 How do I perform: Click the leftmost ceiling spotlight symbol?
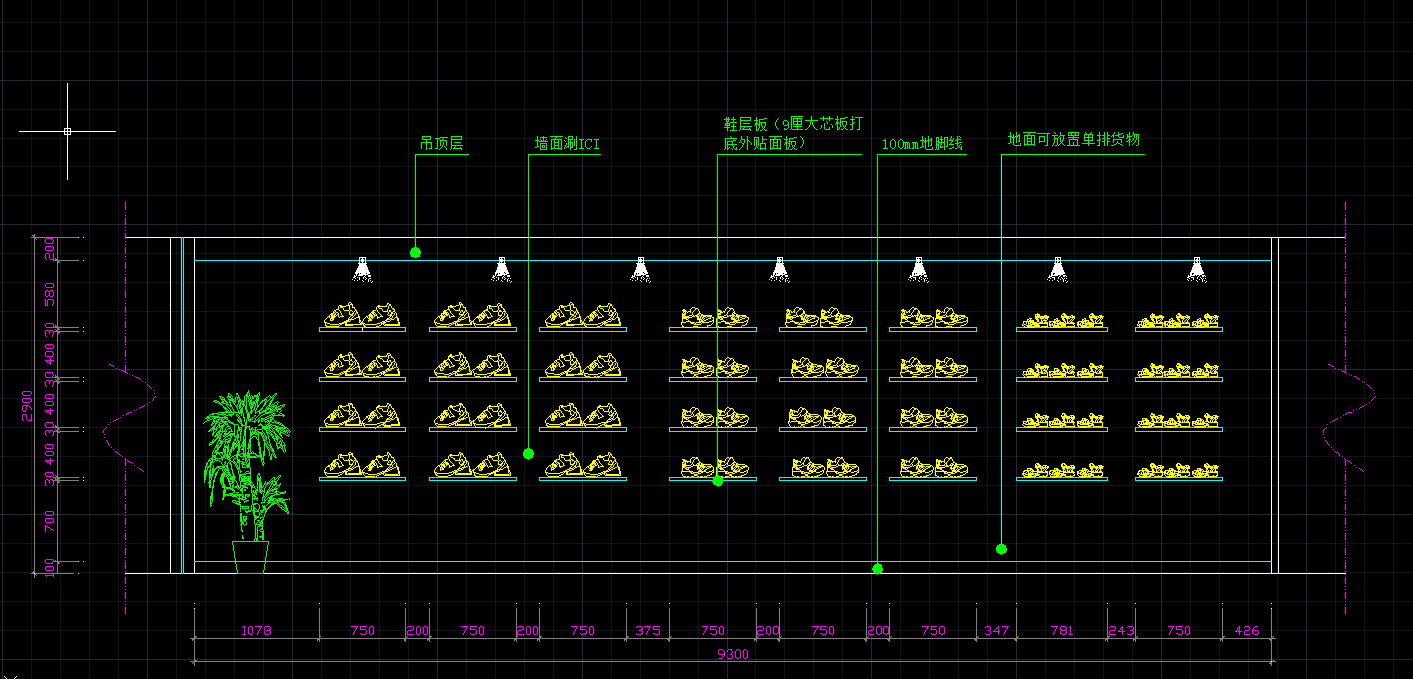(x=362, y=269)
